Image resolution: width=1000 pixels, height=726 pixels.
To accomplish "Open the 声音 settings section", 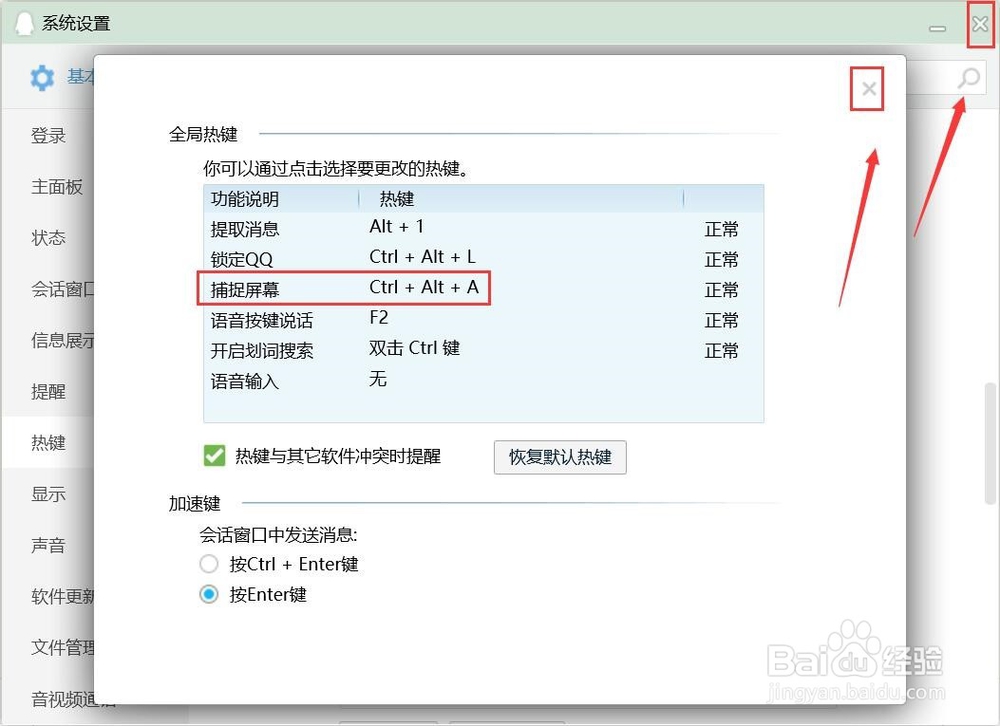I will pos(48,545).
